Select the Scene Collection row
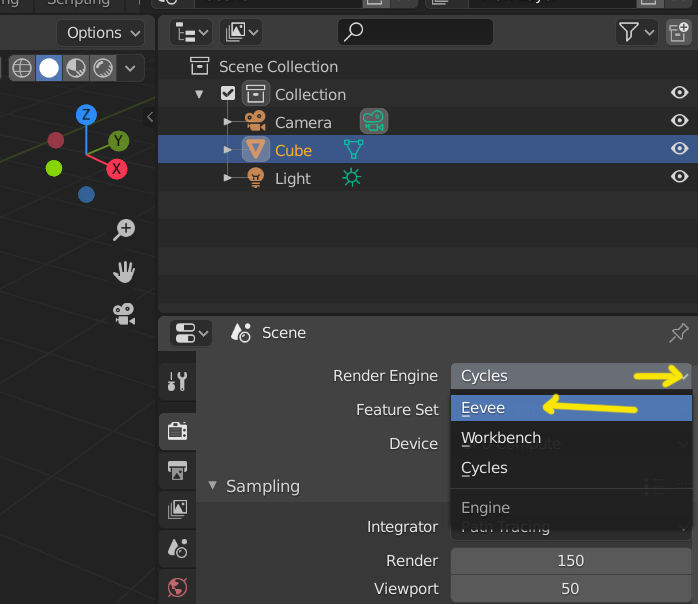 pyautogui.click(x=428, y=67)
